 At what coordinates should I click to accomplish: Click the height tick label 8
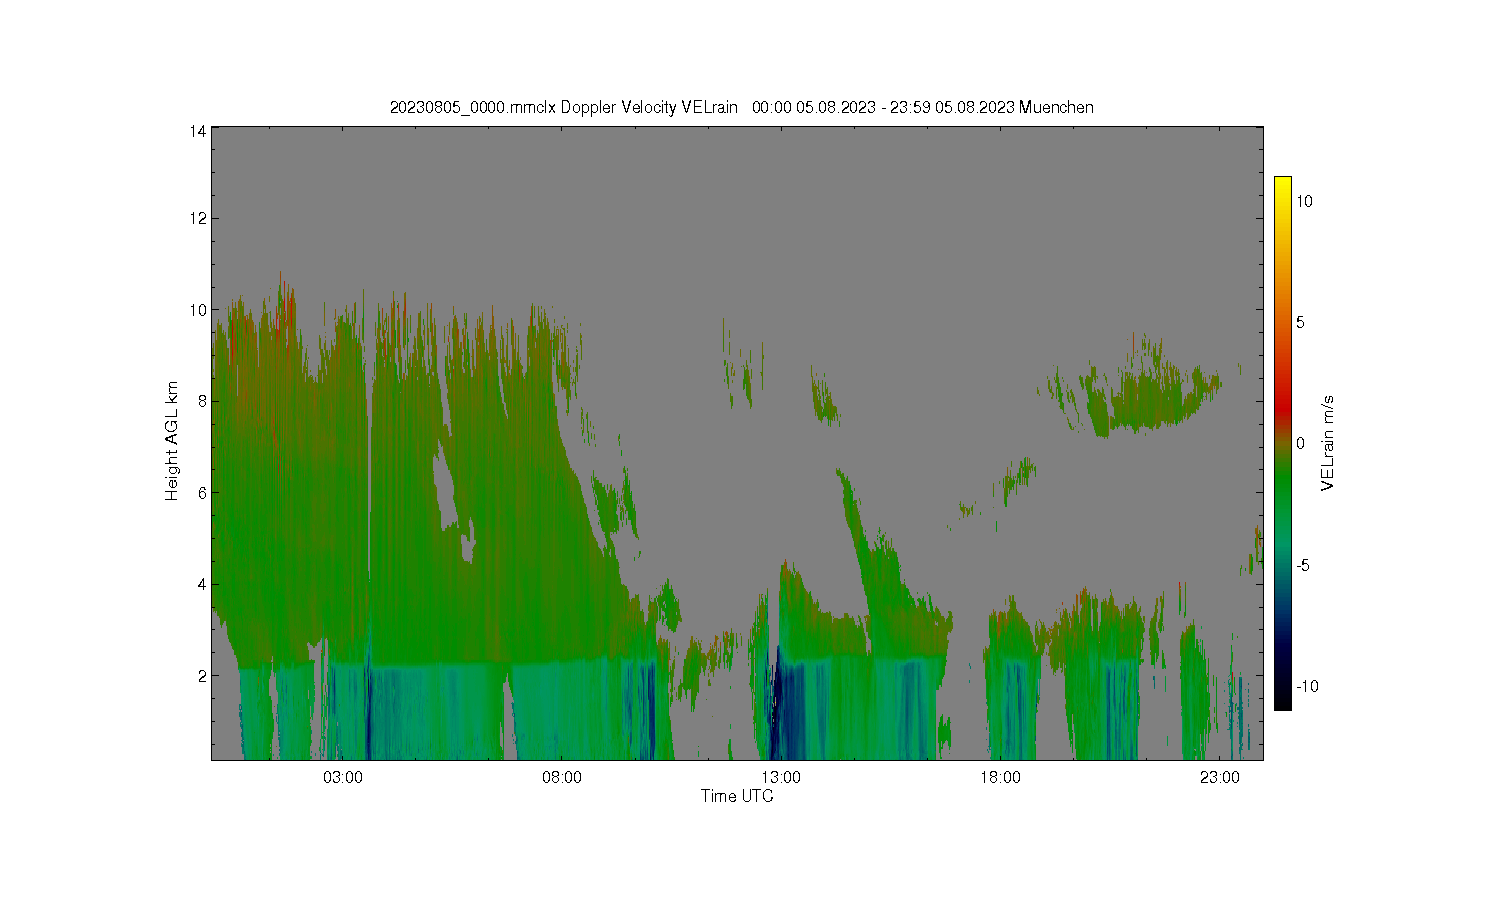point(202,401)
